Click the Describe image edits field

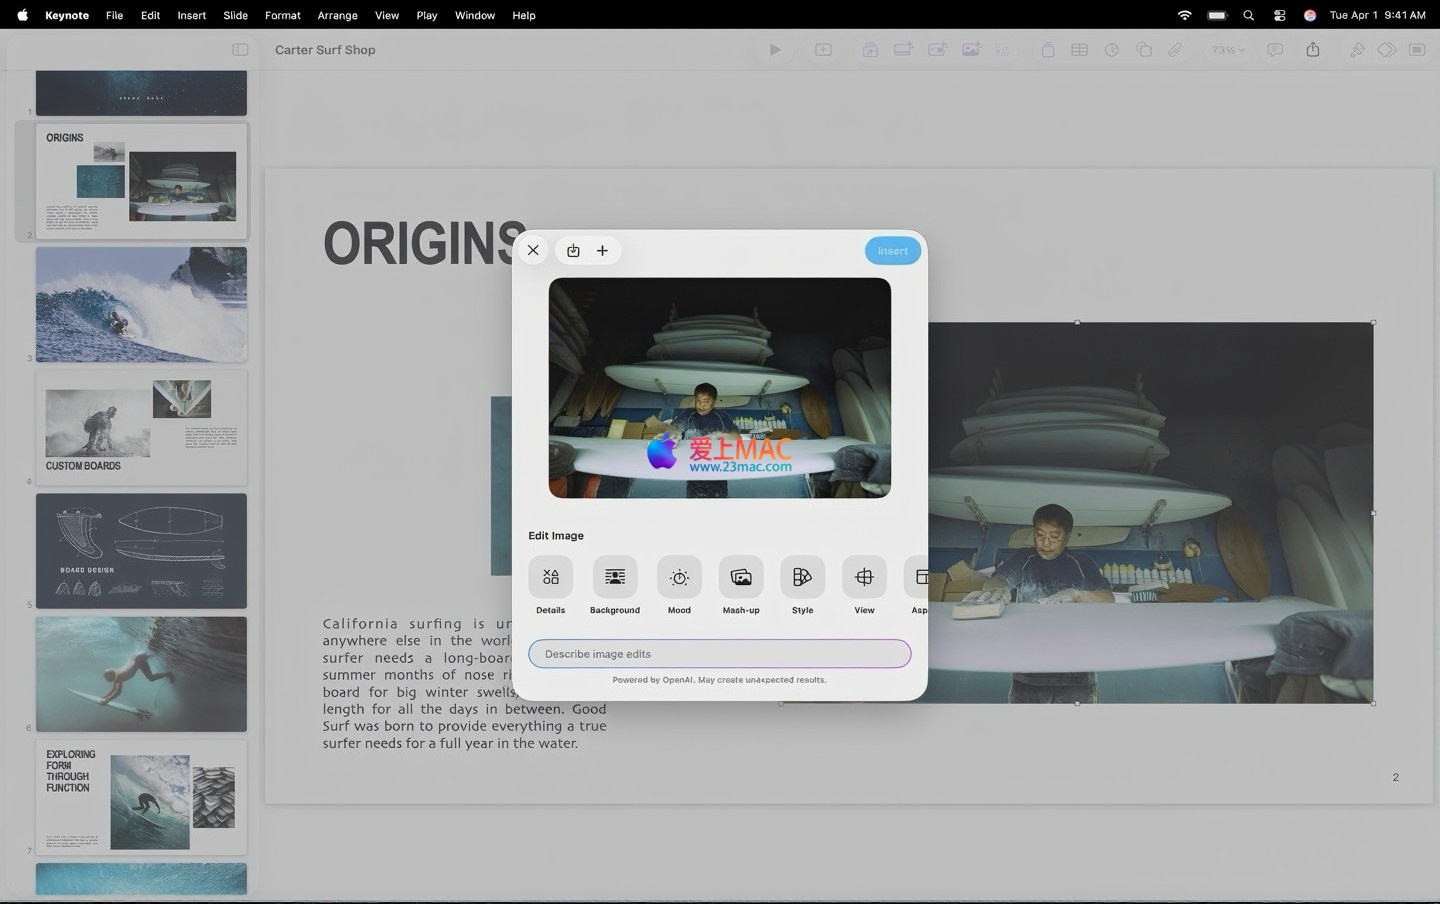[719, 654]
